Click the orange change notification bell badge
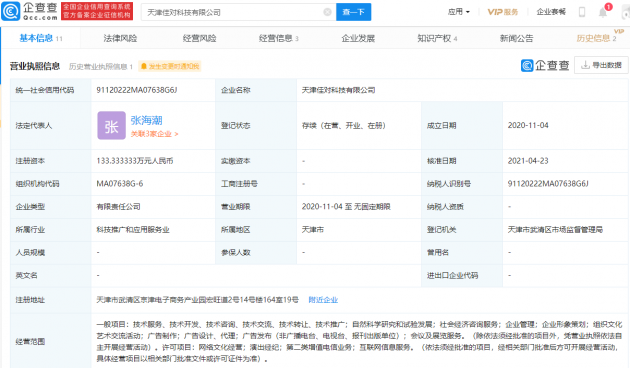The width and height of the screenshot is (630, 368). click(170, 66)
